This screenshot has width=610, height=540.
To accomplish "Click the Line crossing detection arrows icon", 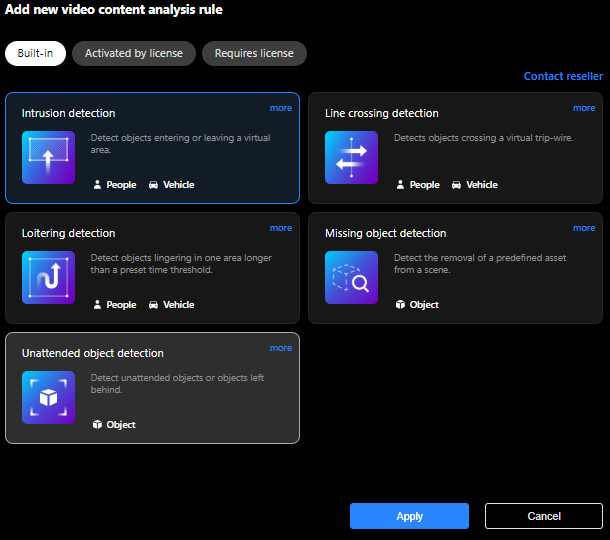I will point(351,158).
